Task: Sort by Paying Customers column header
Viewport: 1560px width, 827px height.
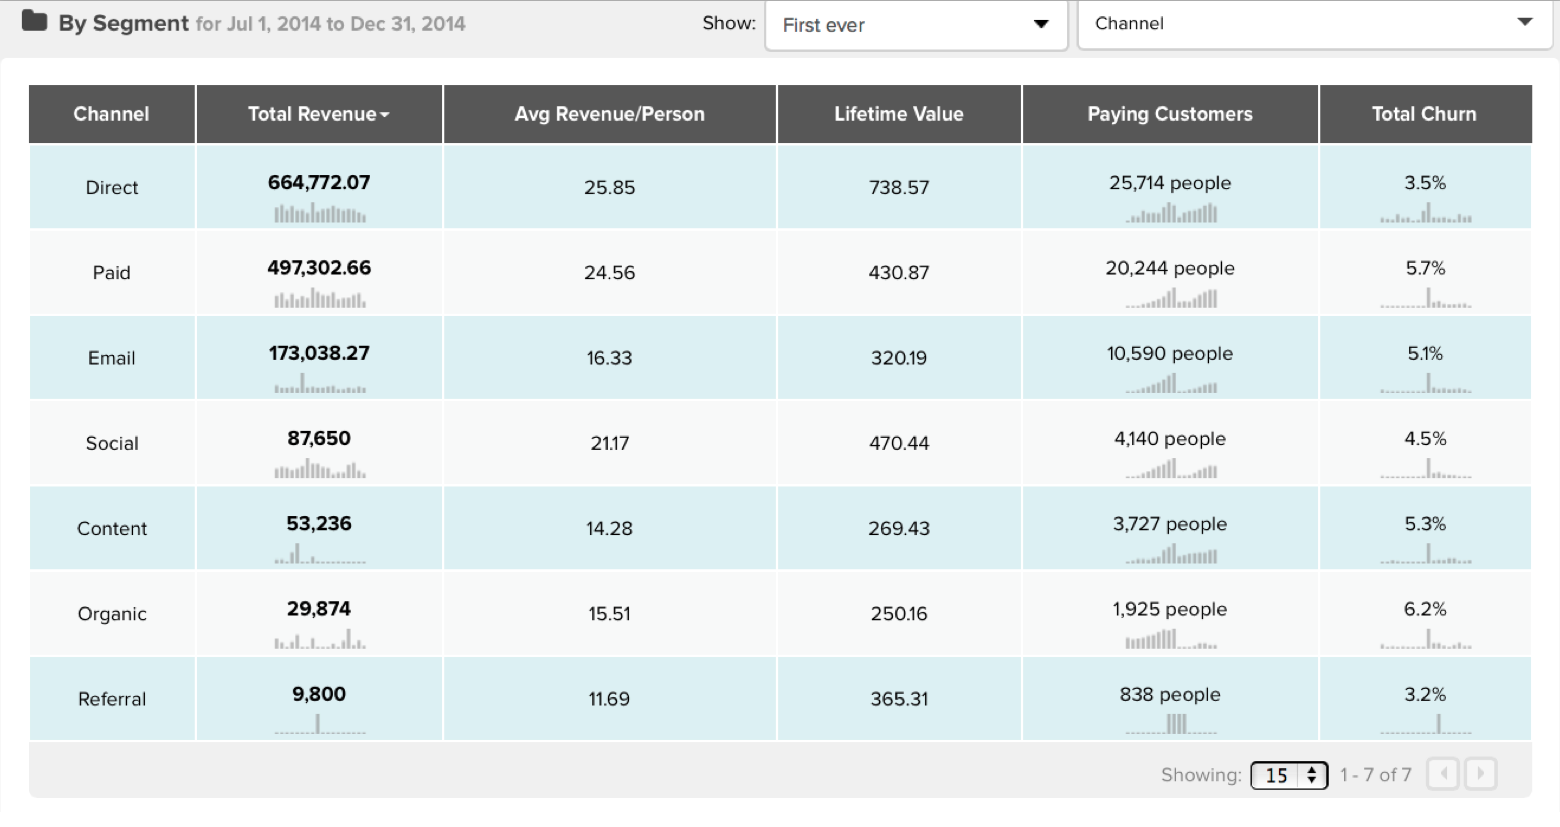Action: coord(1170,114)
